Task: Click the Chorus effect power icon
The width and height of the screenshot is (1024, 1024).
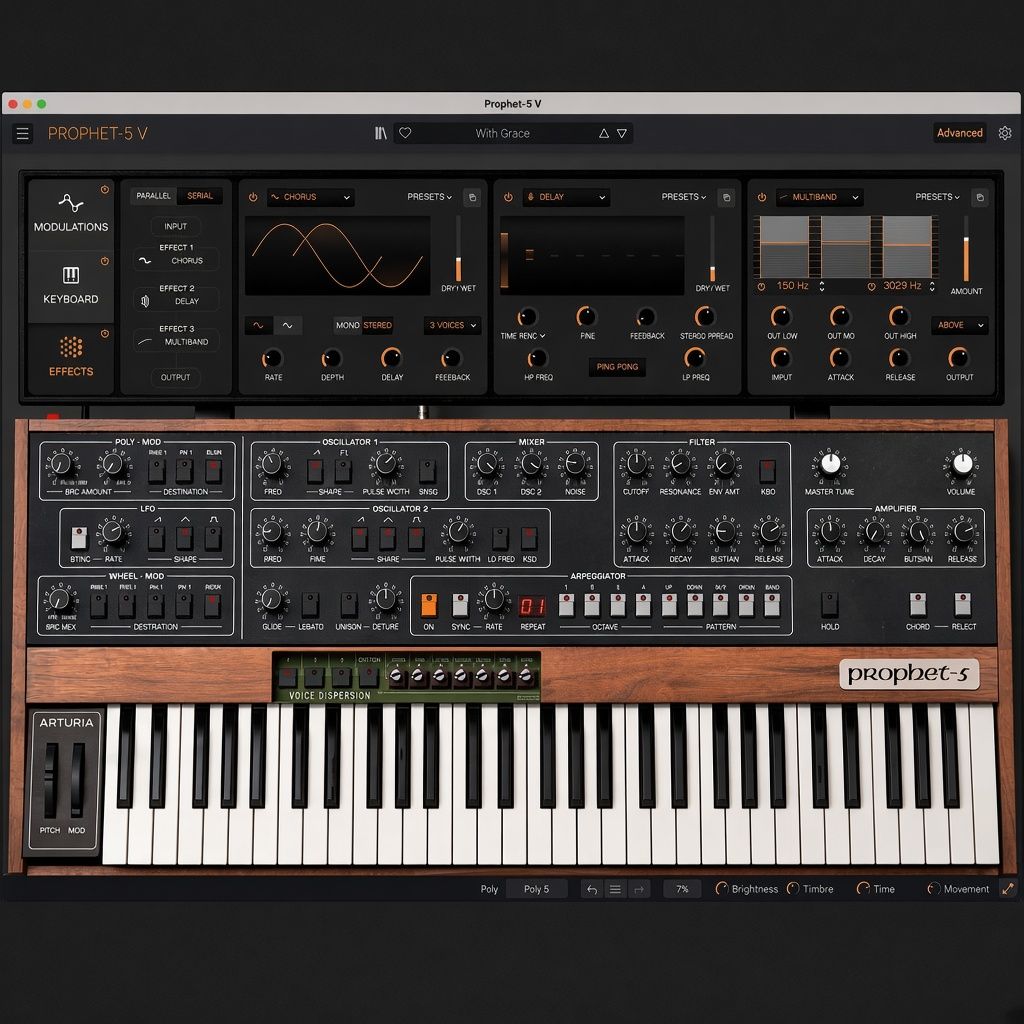Action: click(x=253, y=197)
